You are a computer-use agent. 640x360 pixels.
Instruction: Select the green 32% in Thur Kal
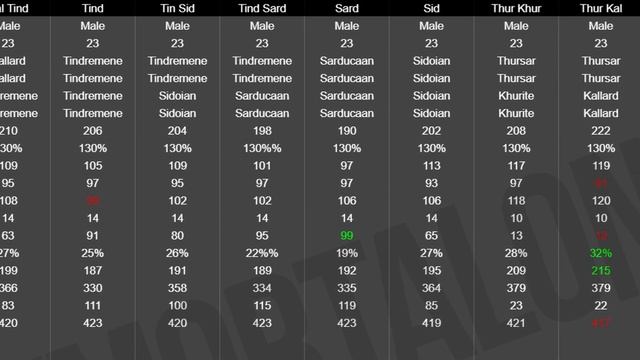601,253
